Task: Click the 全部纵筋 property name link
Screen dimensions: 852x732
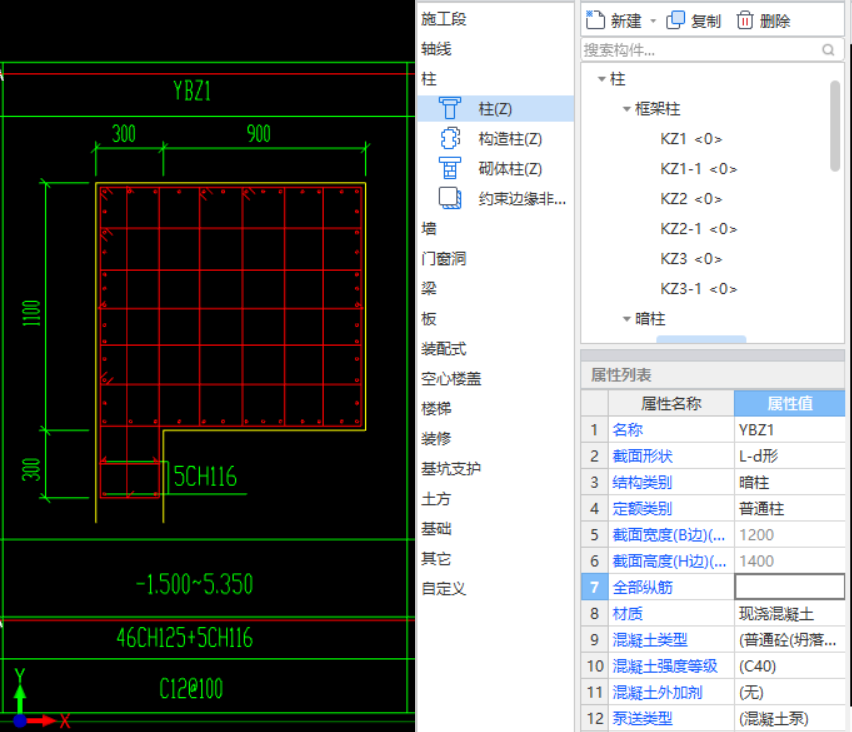Action: tap(642, 587)
